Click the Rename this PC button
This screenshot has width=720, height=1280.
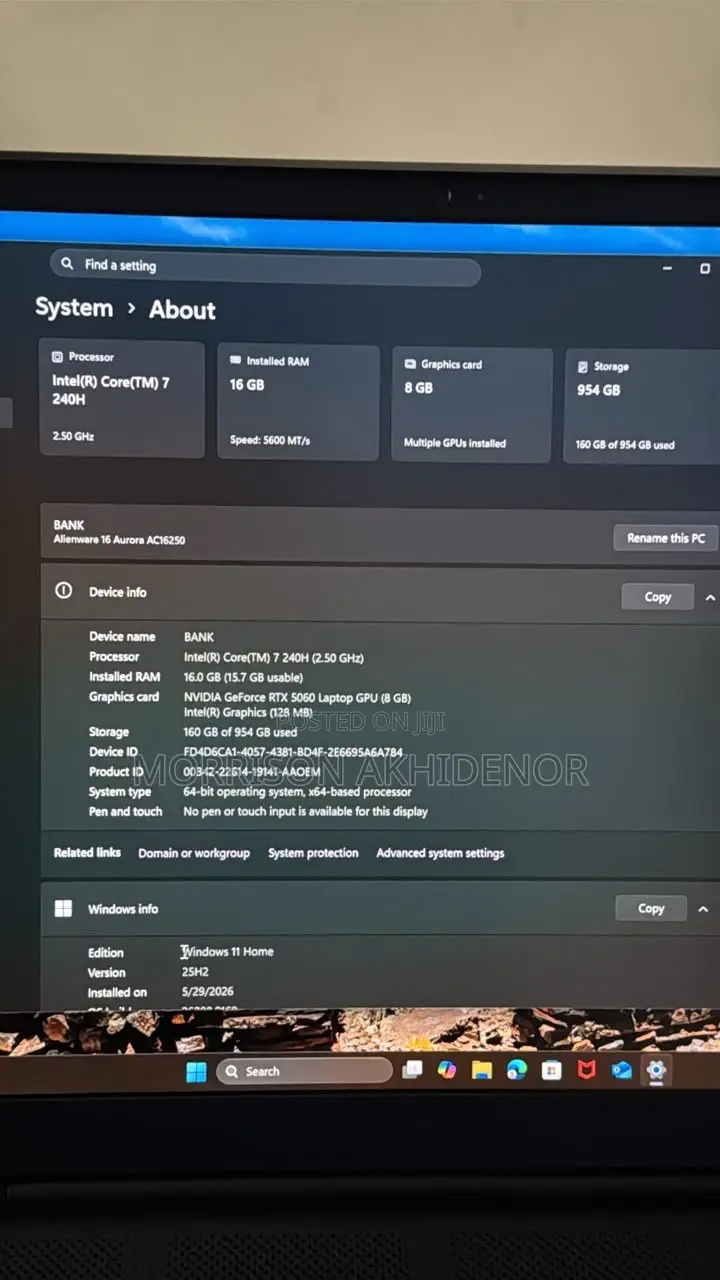click(665, 538)
